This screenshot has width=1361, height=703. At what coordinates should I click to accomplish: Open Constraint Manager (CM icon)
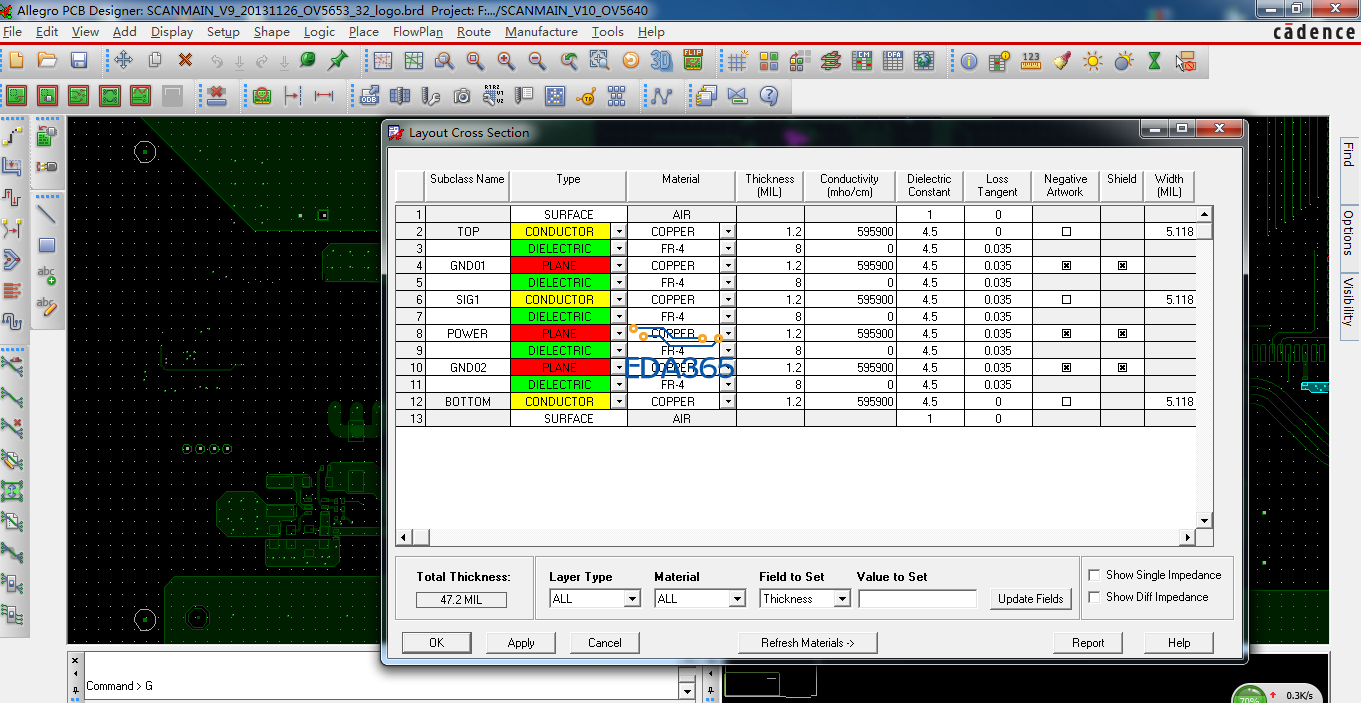coord(861,61)
